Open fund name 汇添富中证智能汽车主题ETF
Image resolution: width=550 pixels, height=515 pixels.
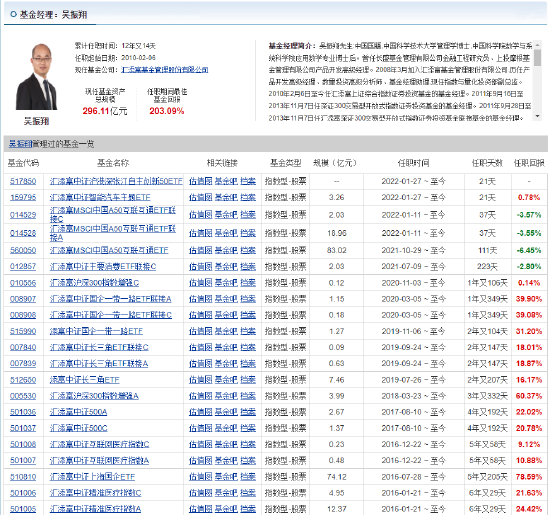click(100, 198)
